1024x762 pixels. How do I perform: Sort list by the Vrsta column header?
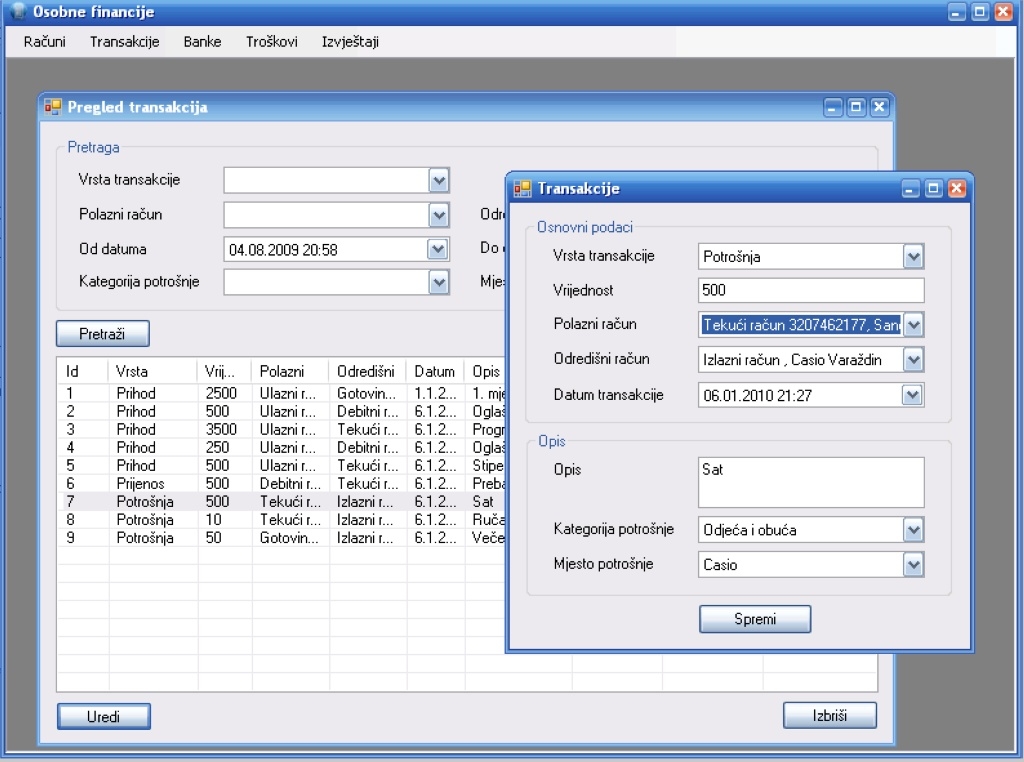tap(152, 372)
